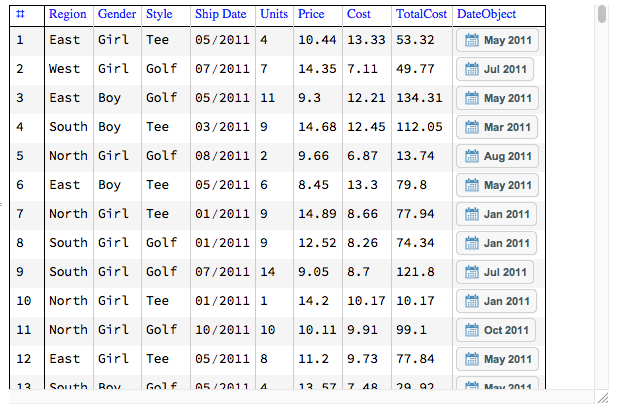The height and width of the screenshot is (411, 617).
Task: Open the Jan 2011 date object in row 10
Action: [496, 301]
